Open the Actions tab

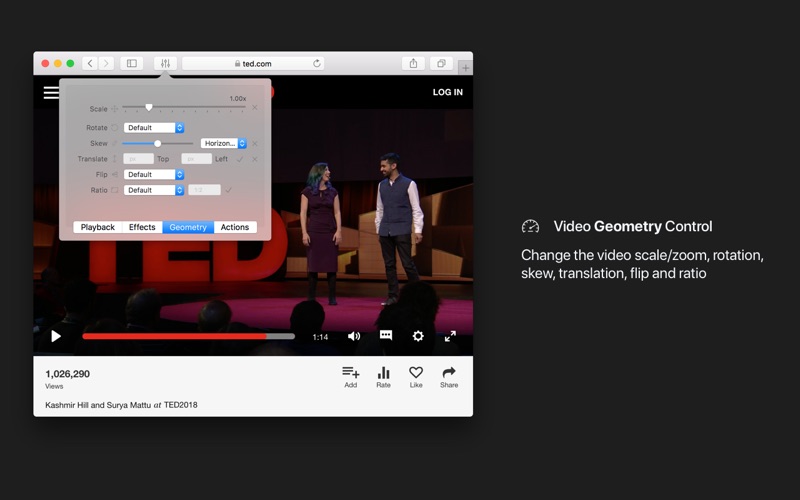(235, 227)
